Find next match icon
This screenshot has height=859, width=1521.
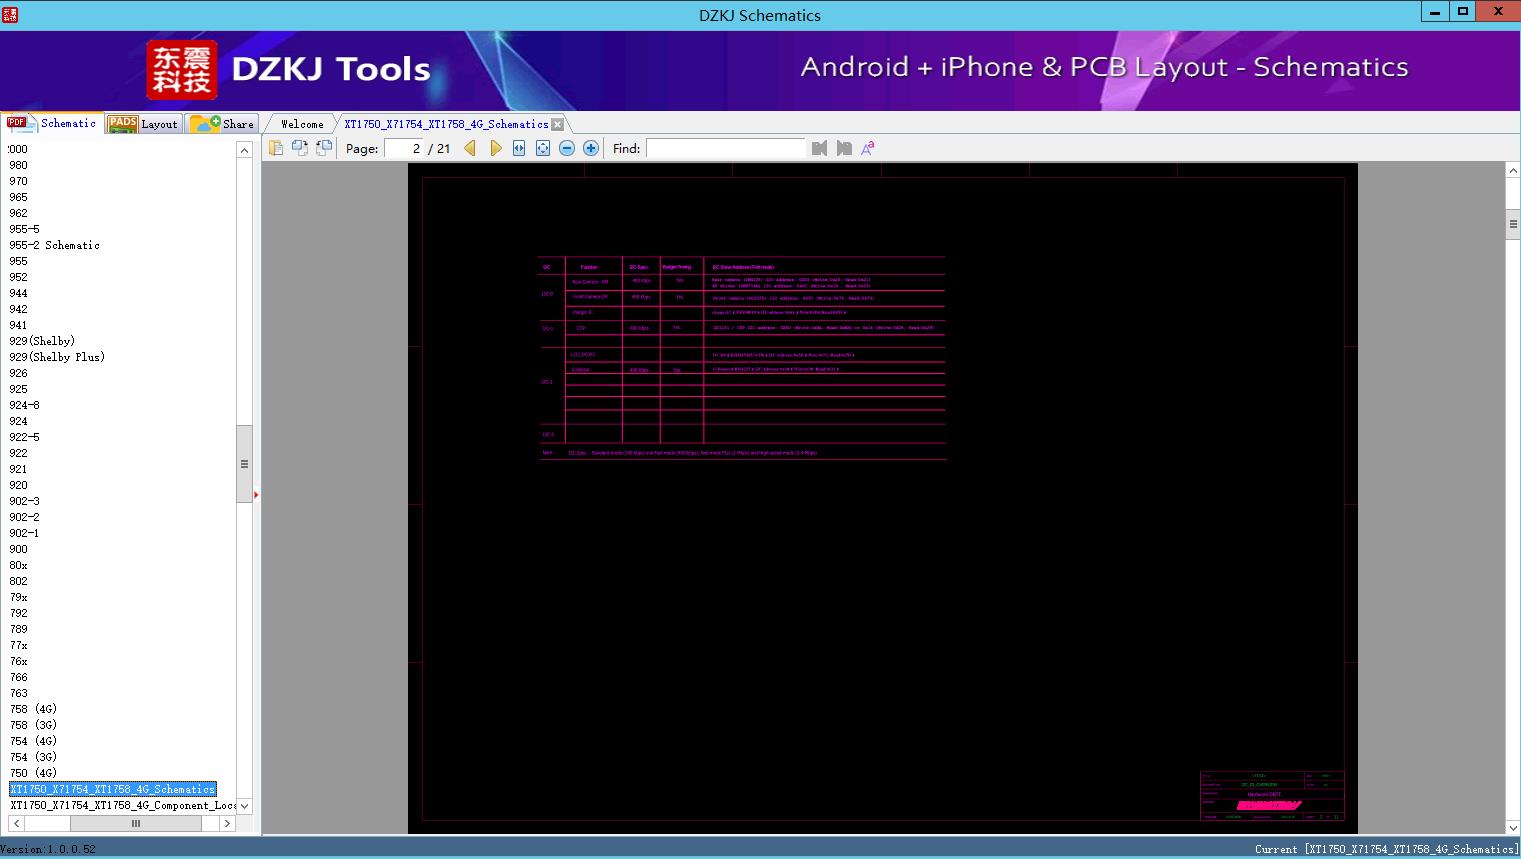pos(844,148)
